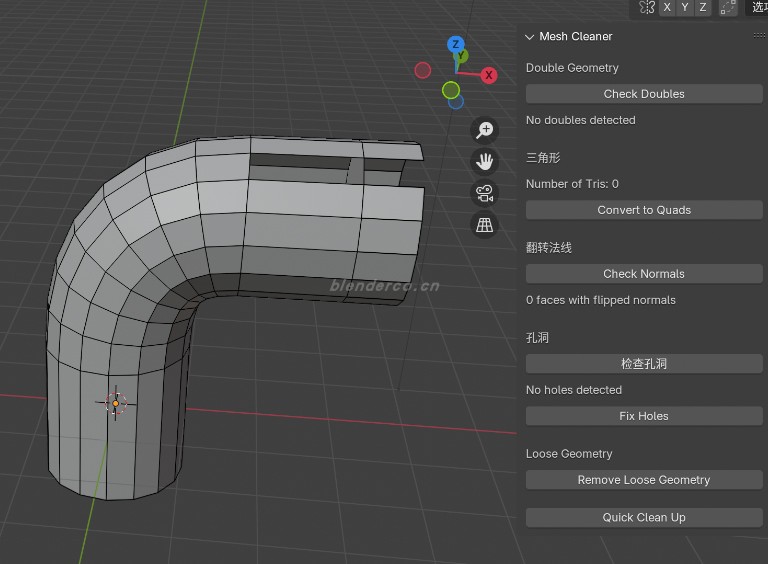This screenshot has height=564, width=768.
Task: Click the red X axis gizmo ball
Action: 488,75
